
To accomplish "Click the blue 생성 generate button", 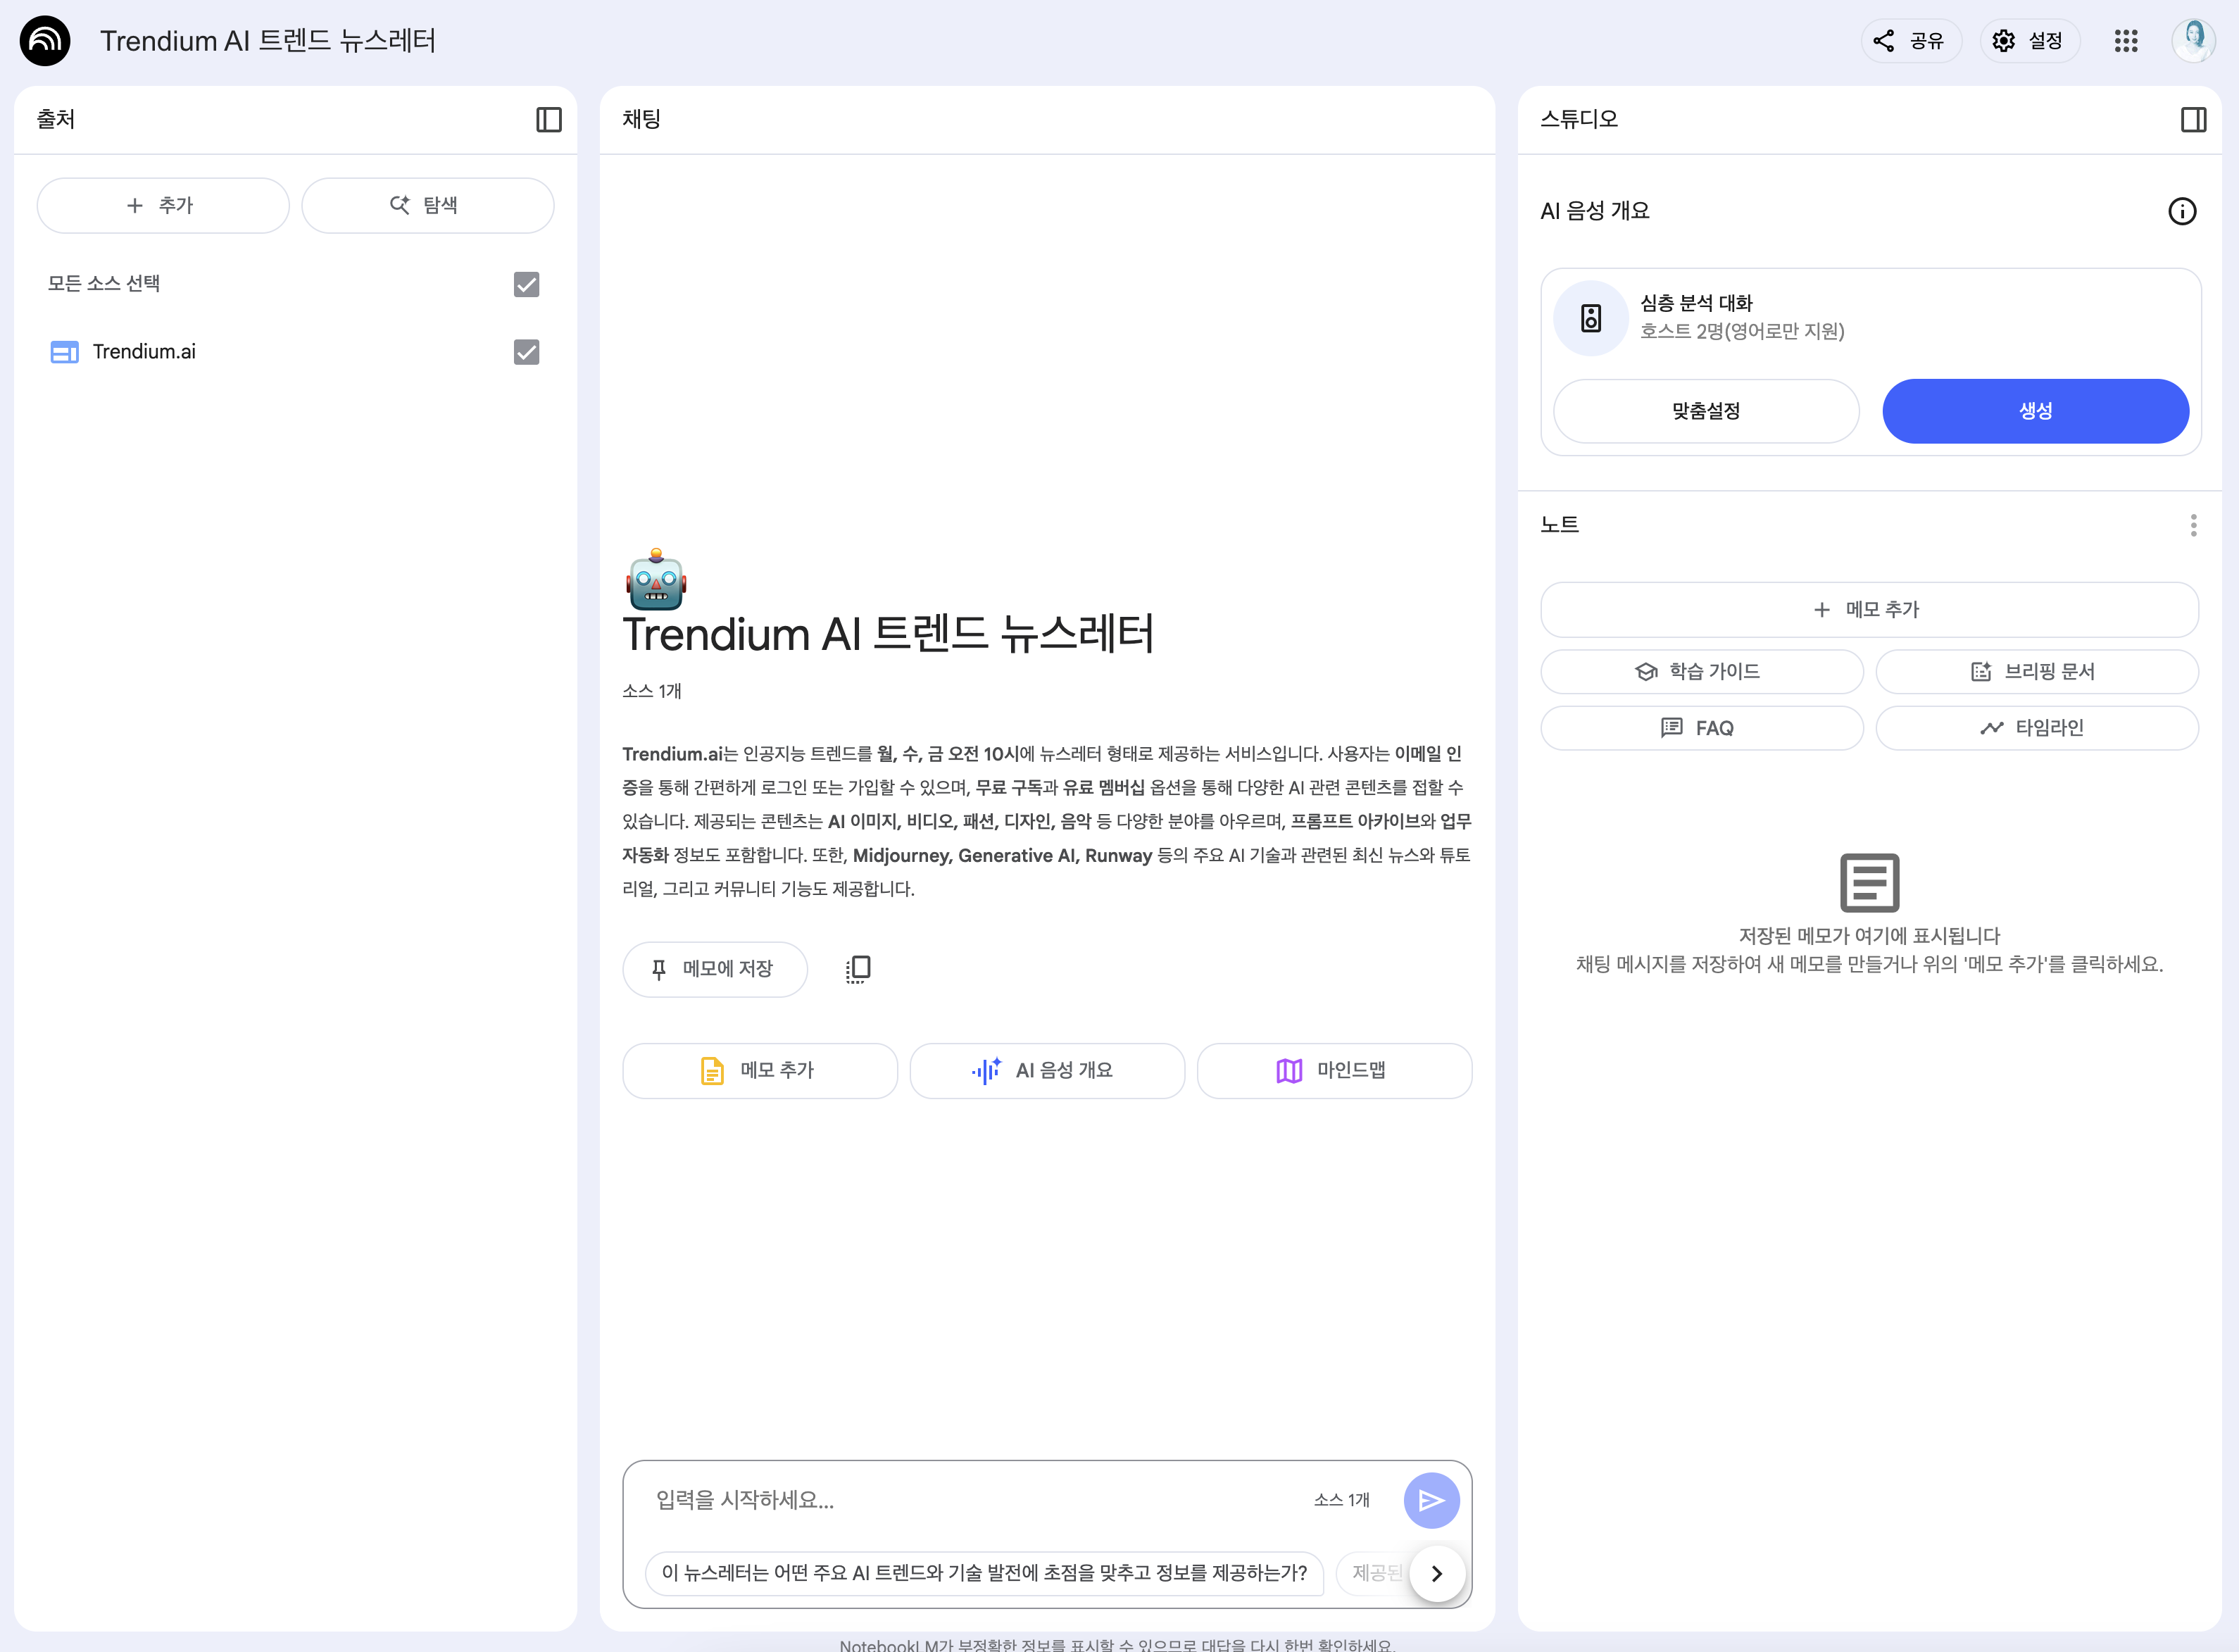I will [2035, 411].
